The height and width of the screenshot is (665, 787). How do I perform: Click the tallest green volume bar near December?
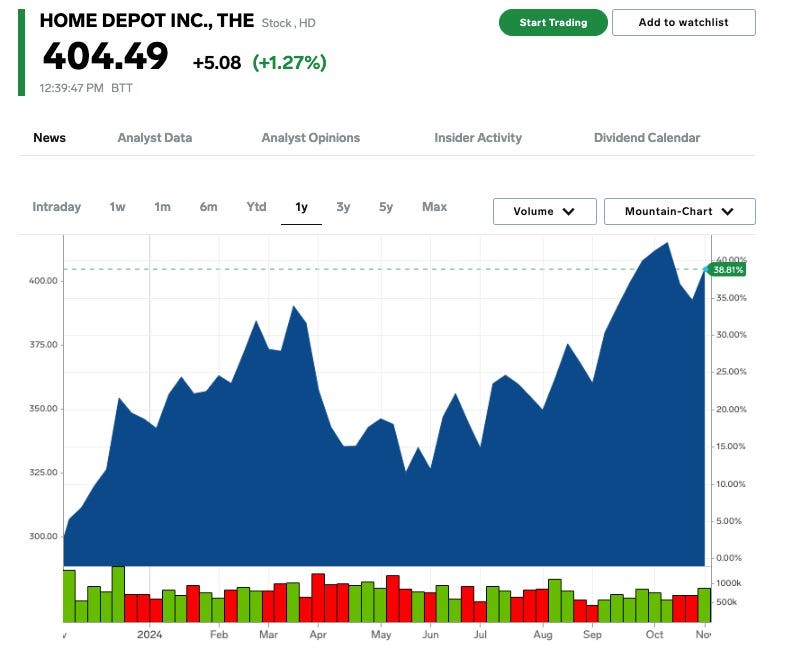click(x=118, y=595)
